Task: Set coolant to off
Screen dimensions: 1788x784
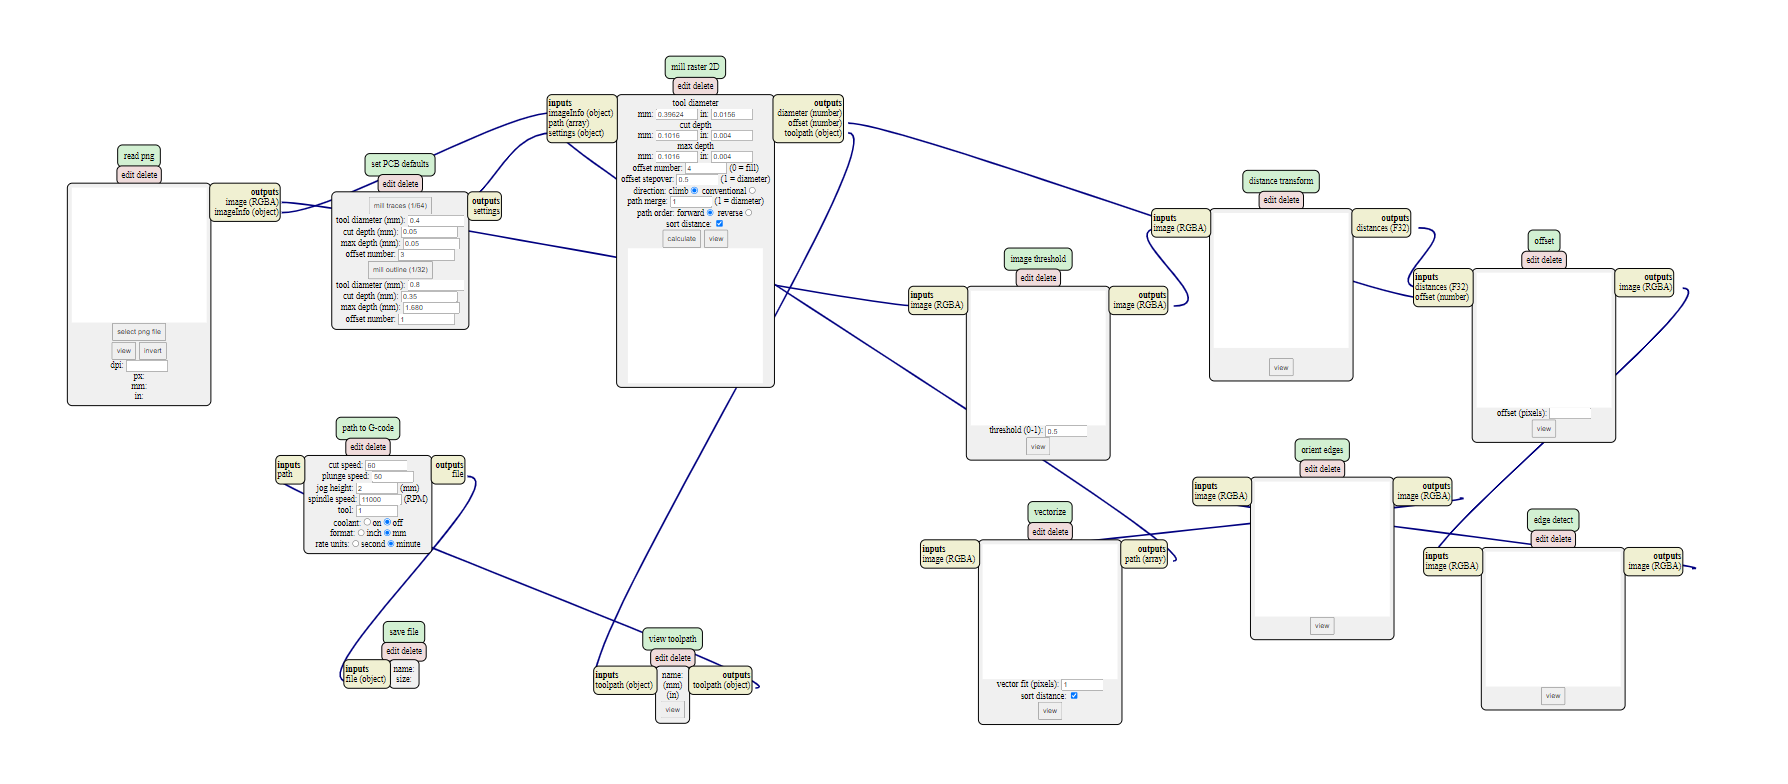Action: click(387, 523)
